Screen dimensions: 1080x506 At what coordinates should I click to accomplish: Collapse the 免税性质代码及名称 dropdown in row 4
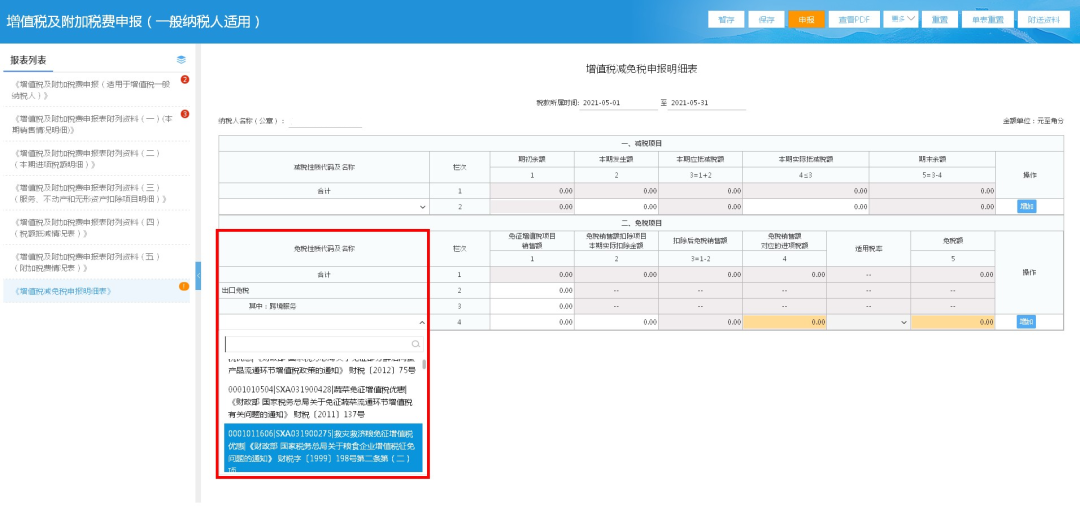[x=422, y=321]
